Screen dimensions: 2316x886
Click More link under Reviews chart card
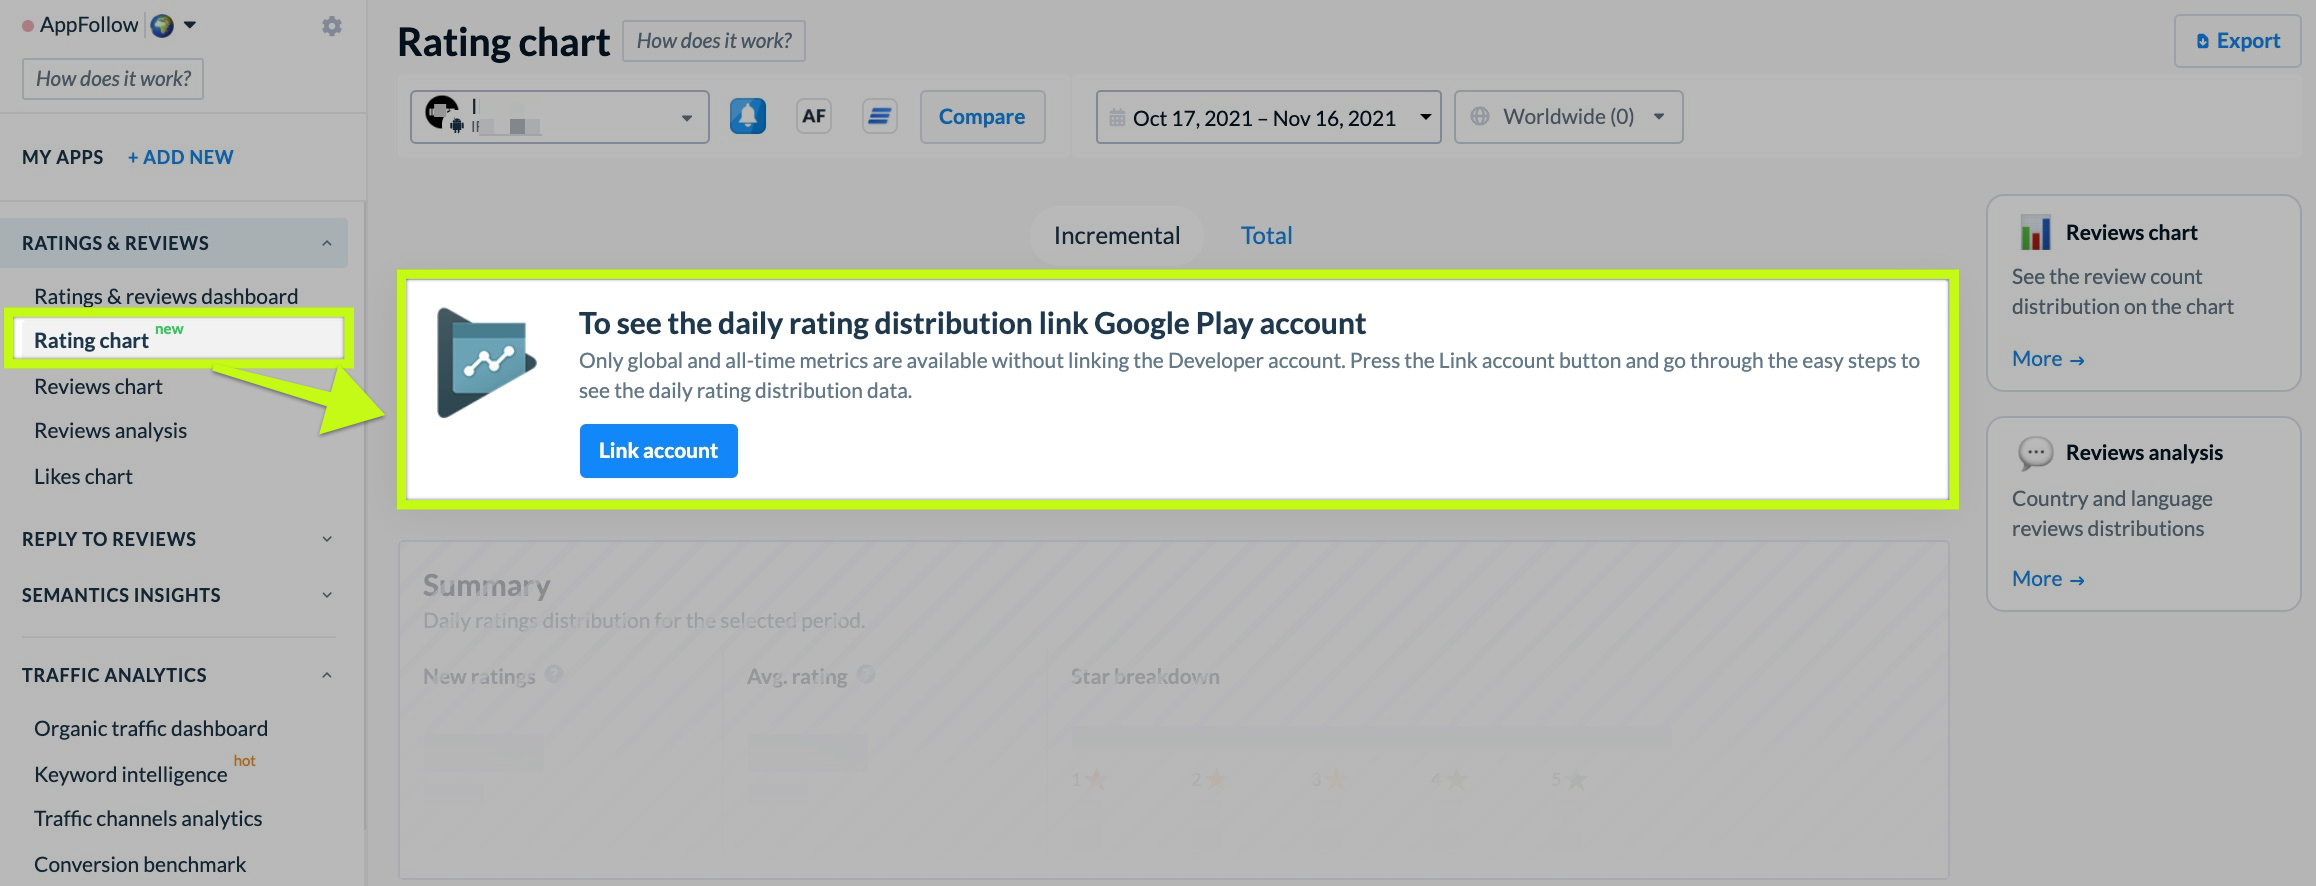pos(2048,359)
